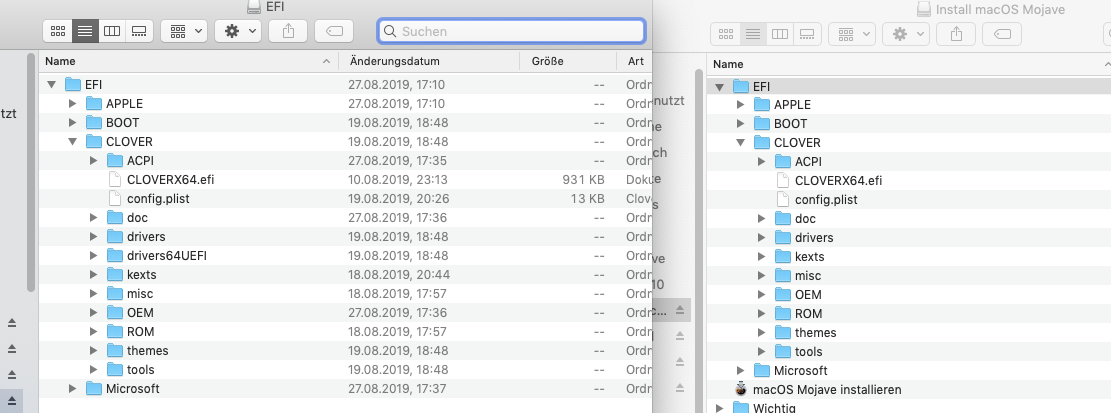Switch Mojave window to gallery view
1111x413 pixels.
pos(806,33)
